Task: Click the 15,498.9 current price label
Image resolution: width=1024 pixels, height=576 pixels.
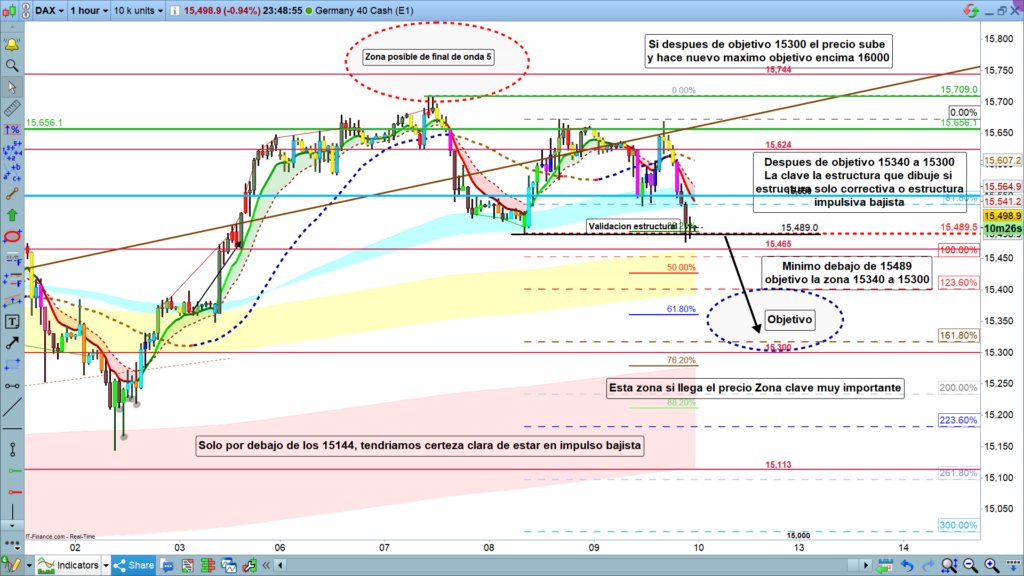Action: (x=1003, y=215)
